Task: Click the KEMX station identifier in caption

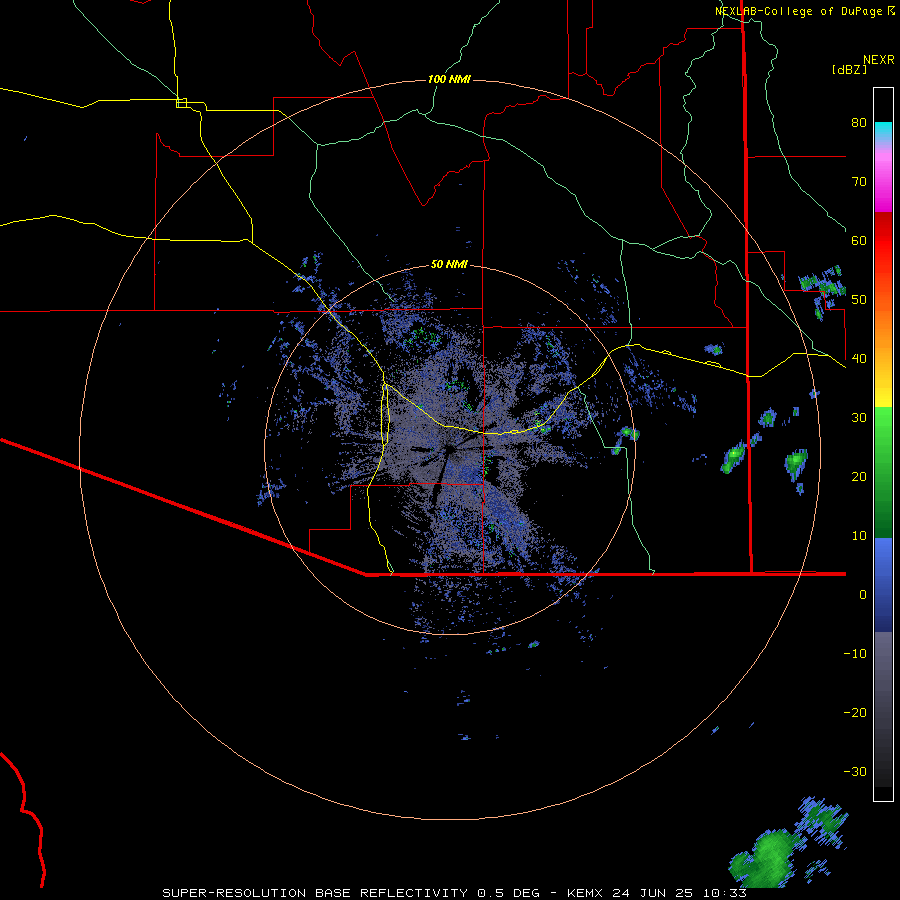Action: (587, 893)
